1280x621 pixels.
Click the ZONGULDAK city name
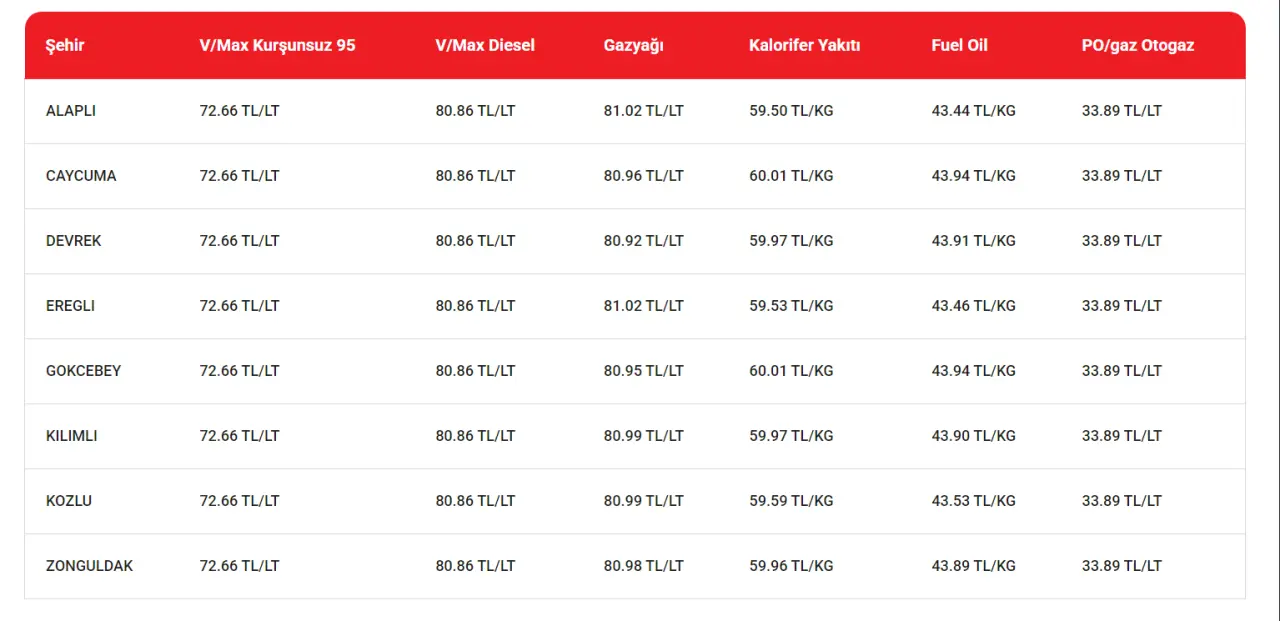(x=90, y=566)
